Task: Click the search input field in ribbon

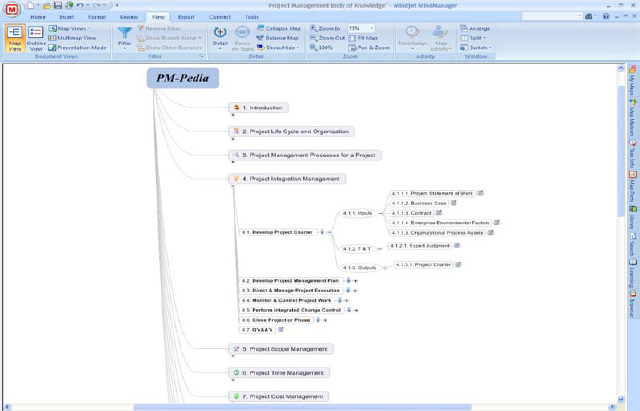Action: click(x=551, y=16)
